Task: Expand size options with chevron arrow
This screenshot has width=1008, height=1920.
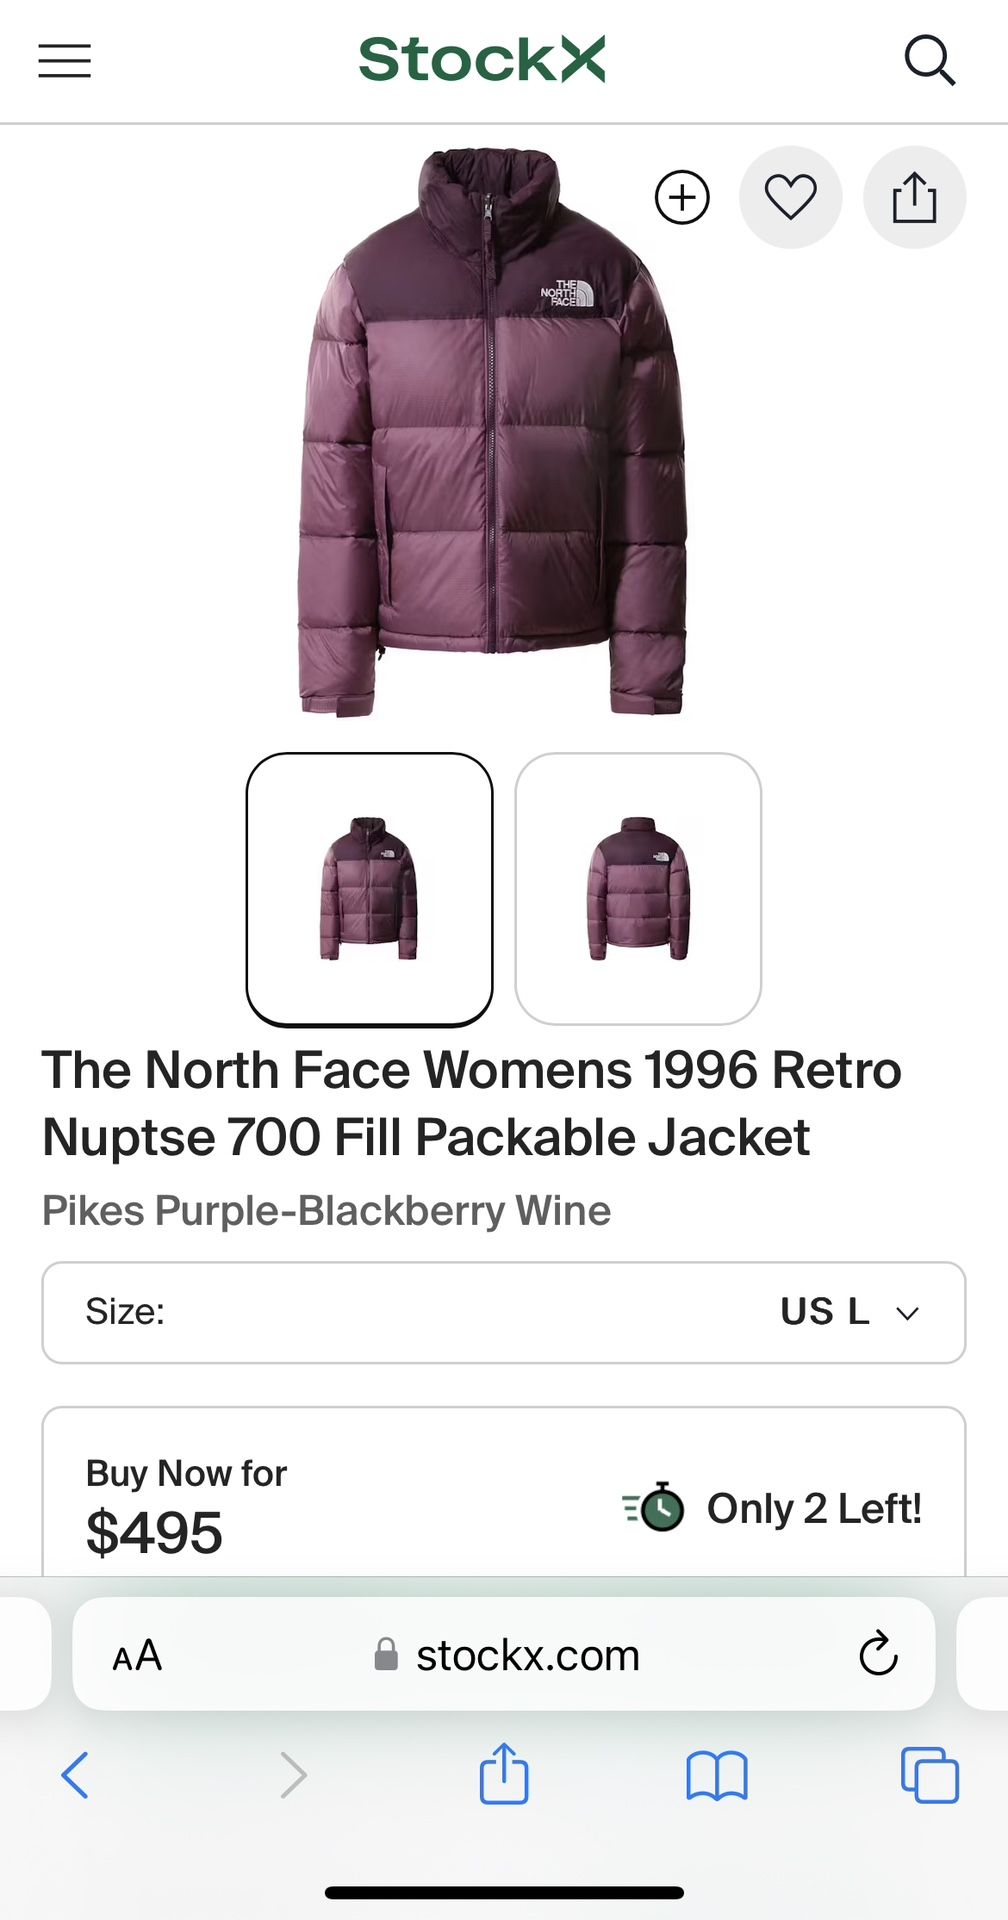Action: pos(908,1313)
